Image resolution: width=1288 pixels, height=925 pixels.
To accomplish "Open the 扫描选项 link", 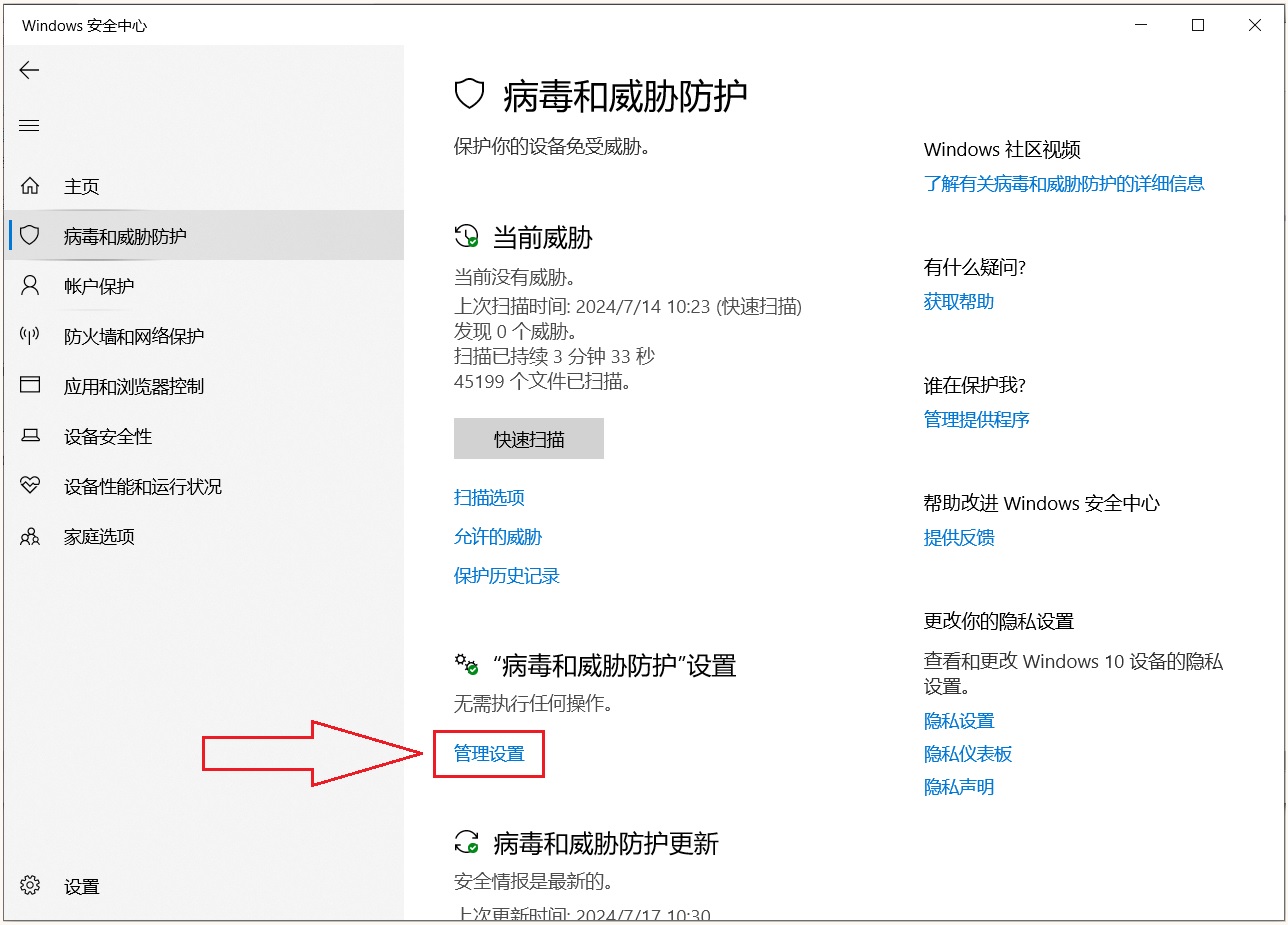I will click(x=489, y=498).
